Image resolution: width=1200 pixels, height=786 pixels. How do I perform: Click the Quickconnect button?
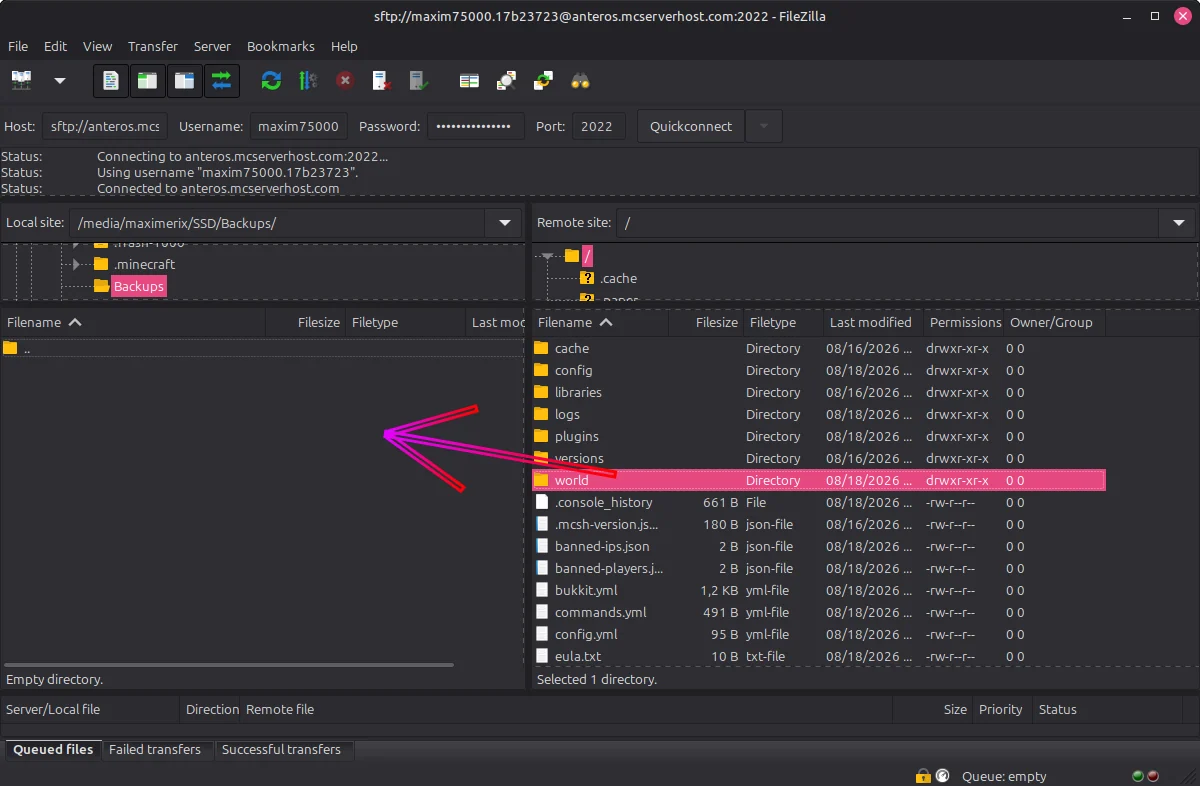(691, 126)
